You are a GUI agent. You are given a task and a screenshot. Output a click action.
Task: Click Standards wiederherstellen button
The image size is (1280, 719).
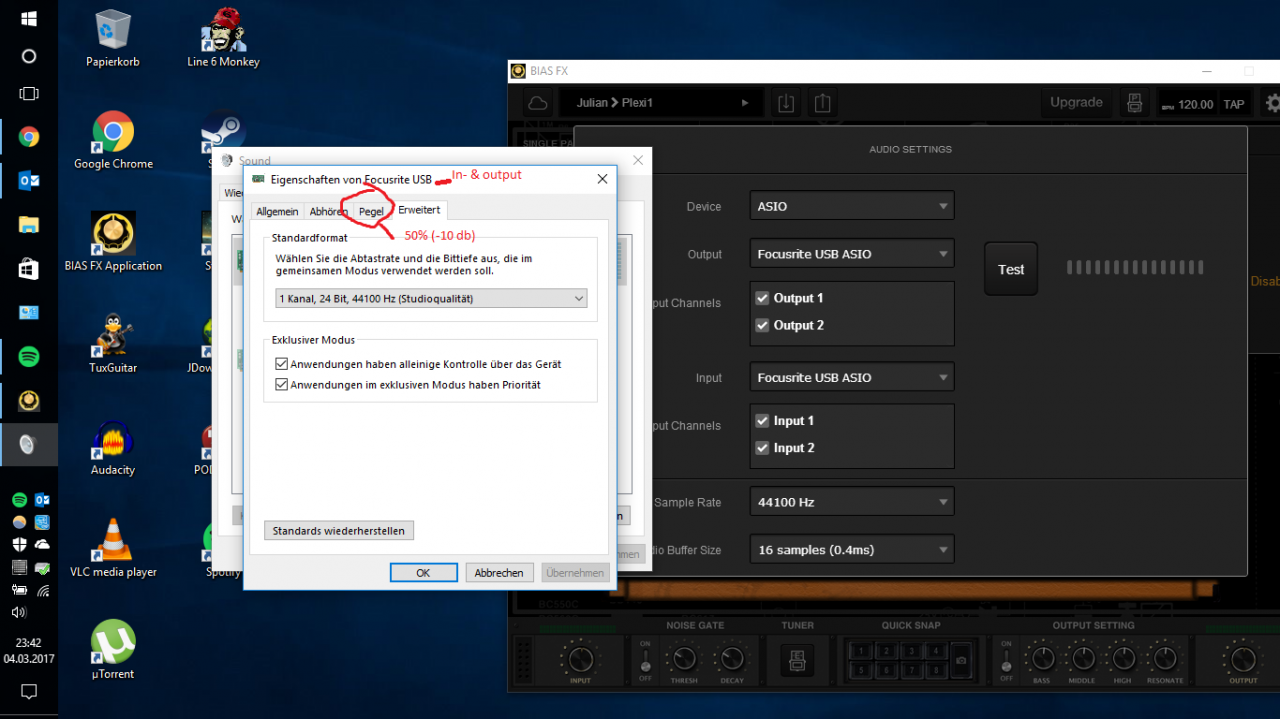tap(339, 530)
